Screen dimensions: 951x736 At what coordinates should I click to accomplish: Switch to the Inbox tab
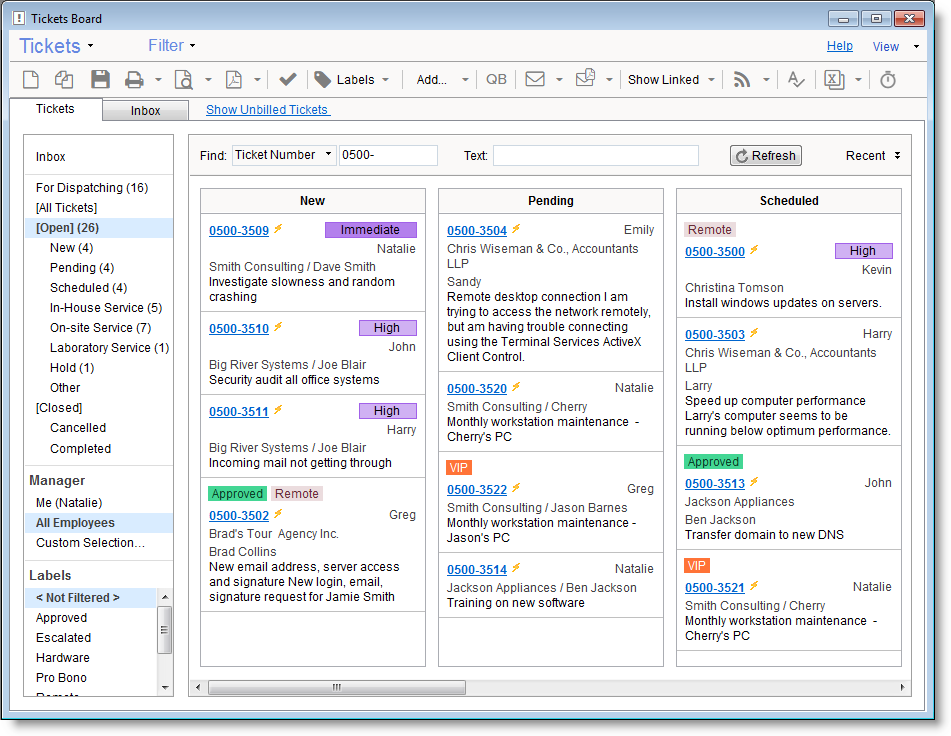145,111
